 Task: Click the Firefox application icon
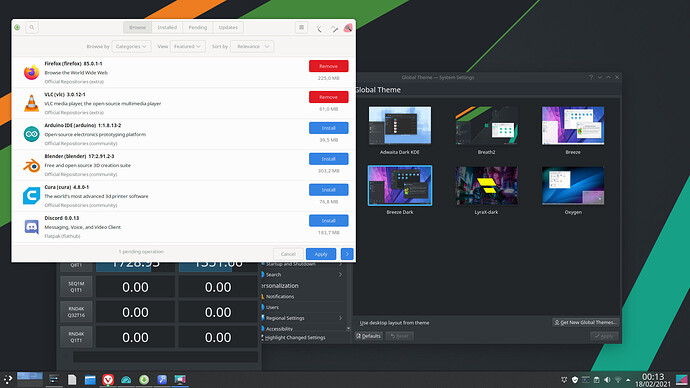point(31,72)
